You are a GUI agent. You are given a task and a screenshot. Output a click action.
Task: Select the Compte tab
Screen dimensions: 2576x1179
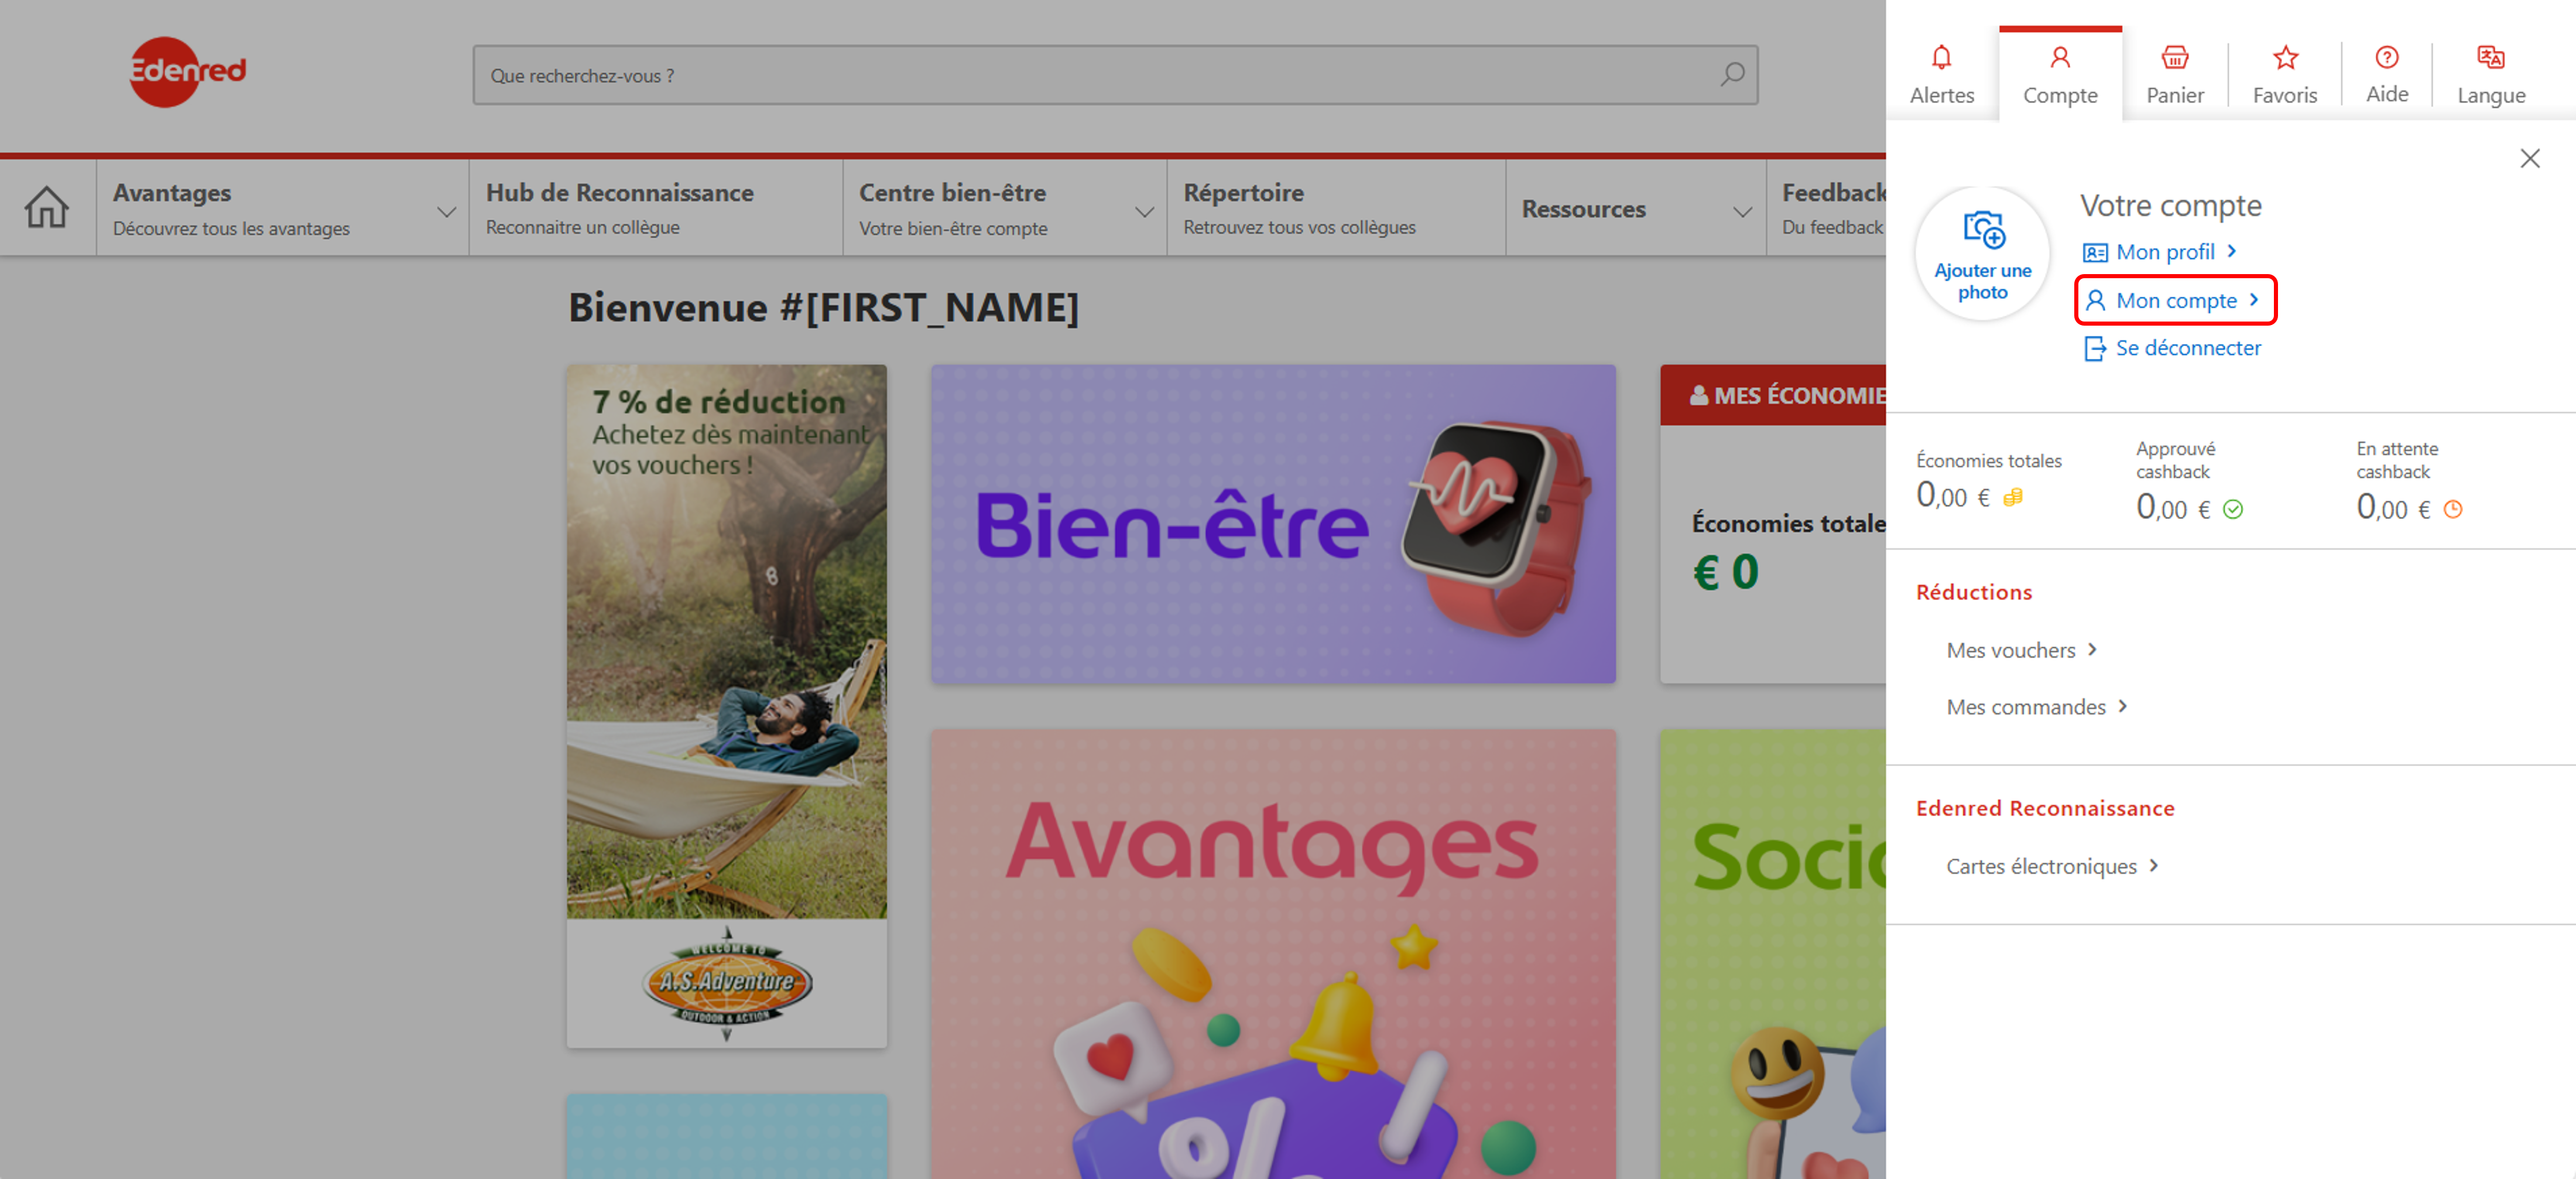coord(2060,75)
